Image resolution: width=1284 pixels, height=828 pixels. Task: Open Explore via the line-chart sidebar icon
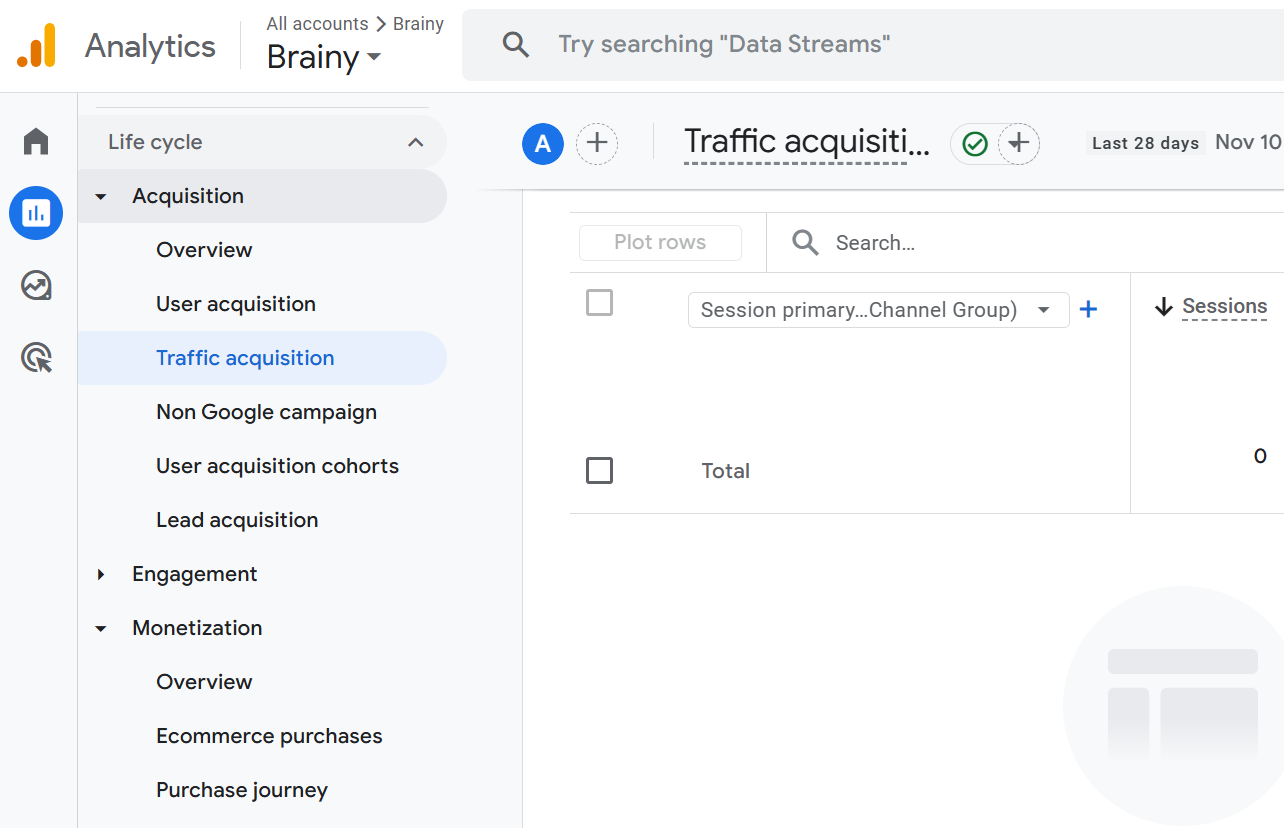click(36, 285)
